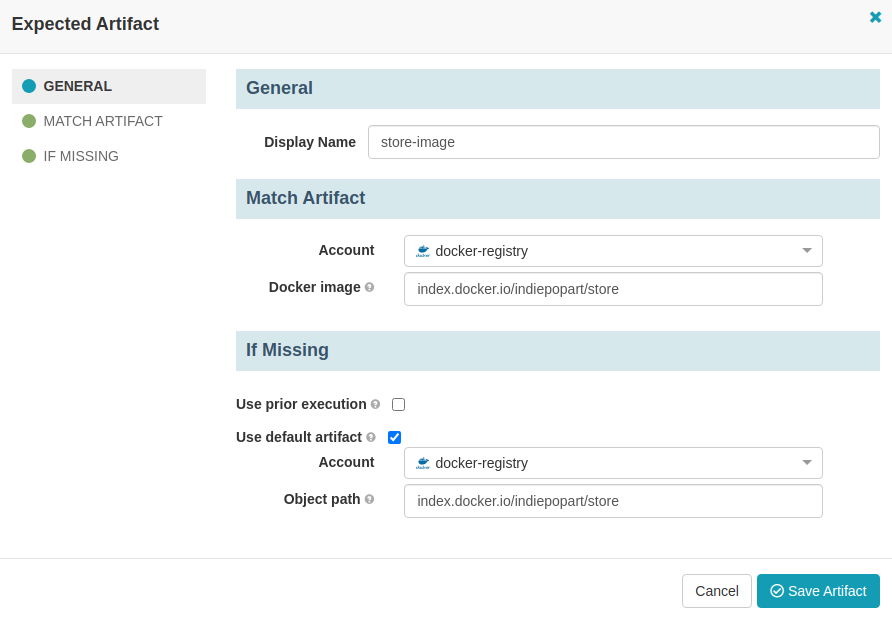This screenshot has width=892, height=618.
Task: Click the help icon beside Use default artifact
Action: 371,438
